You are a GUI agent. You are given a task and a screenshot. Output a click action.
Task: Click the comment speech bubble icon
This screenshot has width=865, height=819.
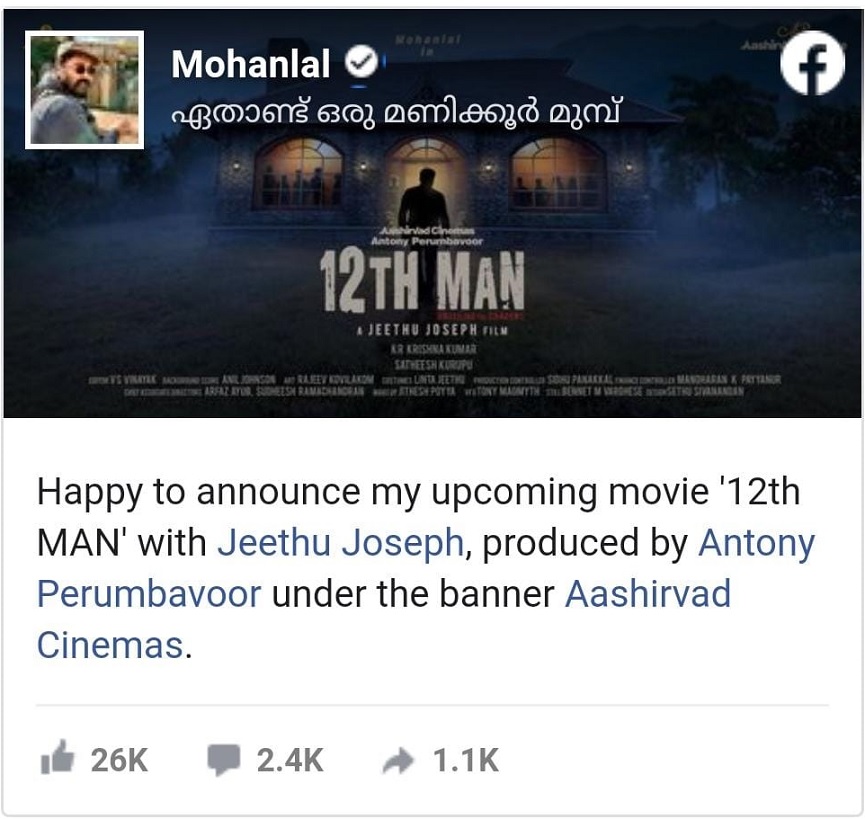223,759
